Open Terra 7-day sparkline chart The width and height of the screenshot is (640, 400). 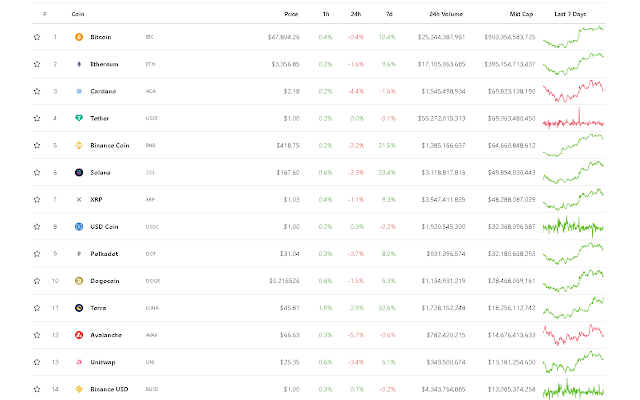(x=573, y=308)
